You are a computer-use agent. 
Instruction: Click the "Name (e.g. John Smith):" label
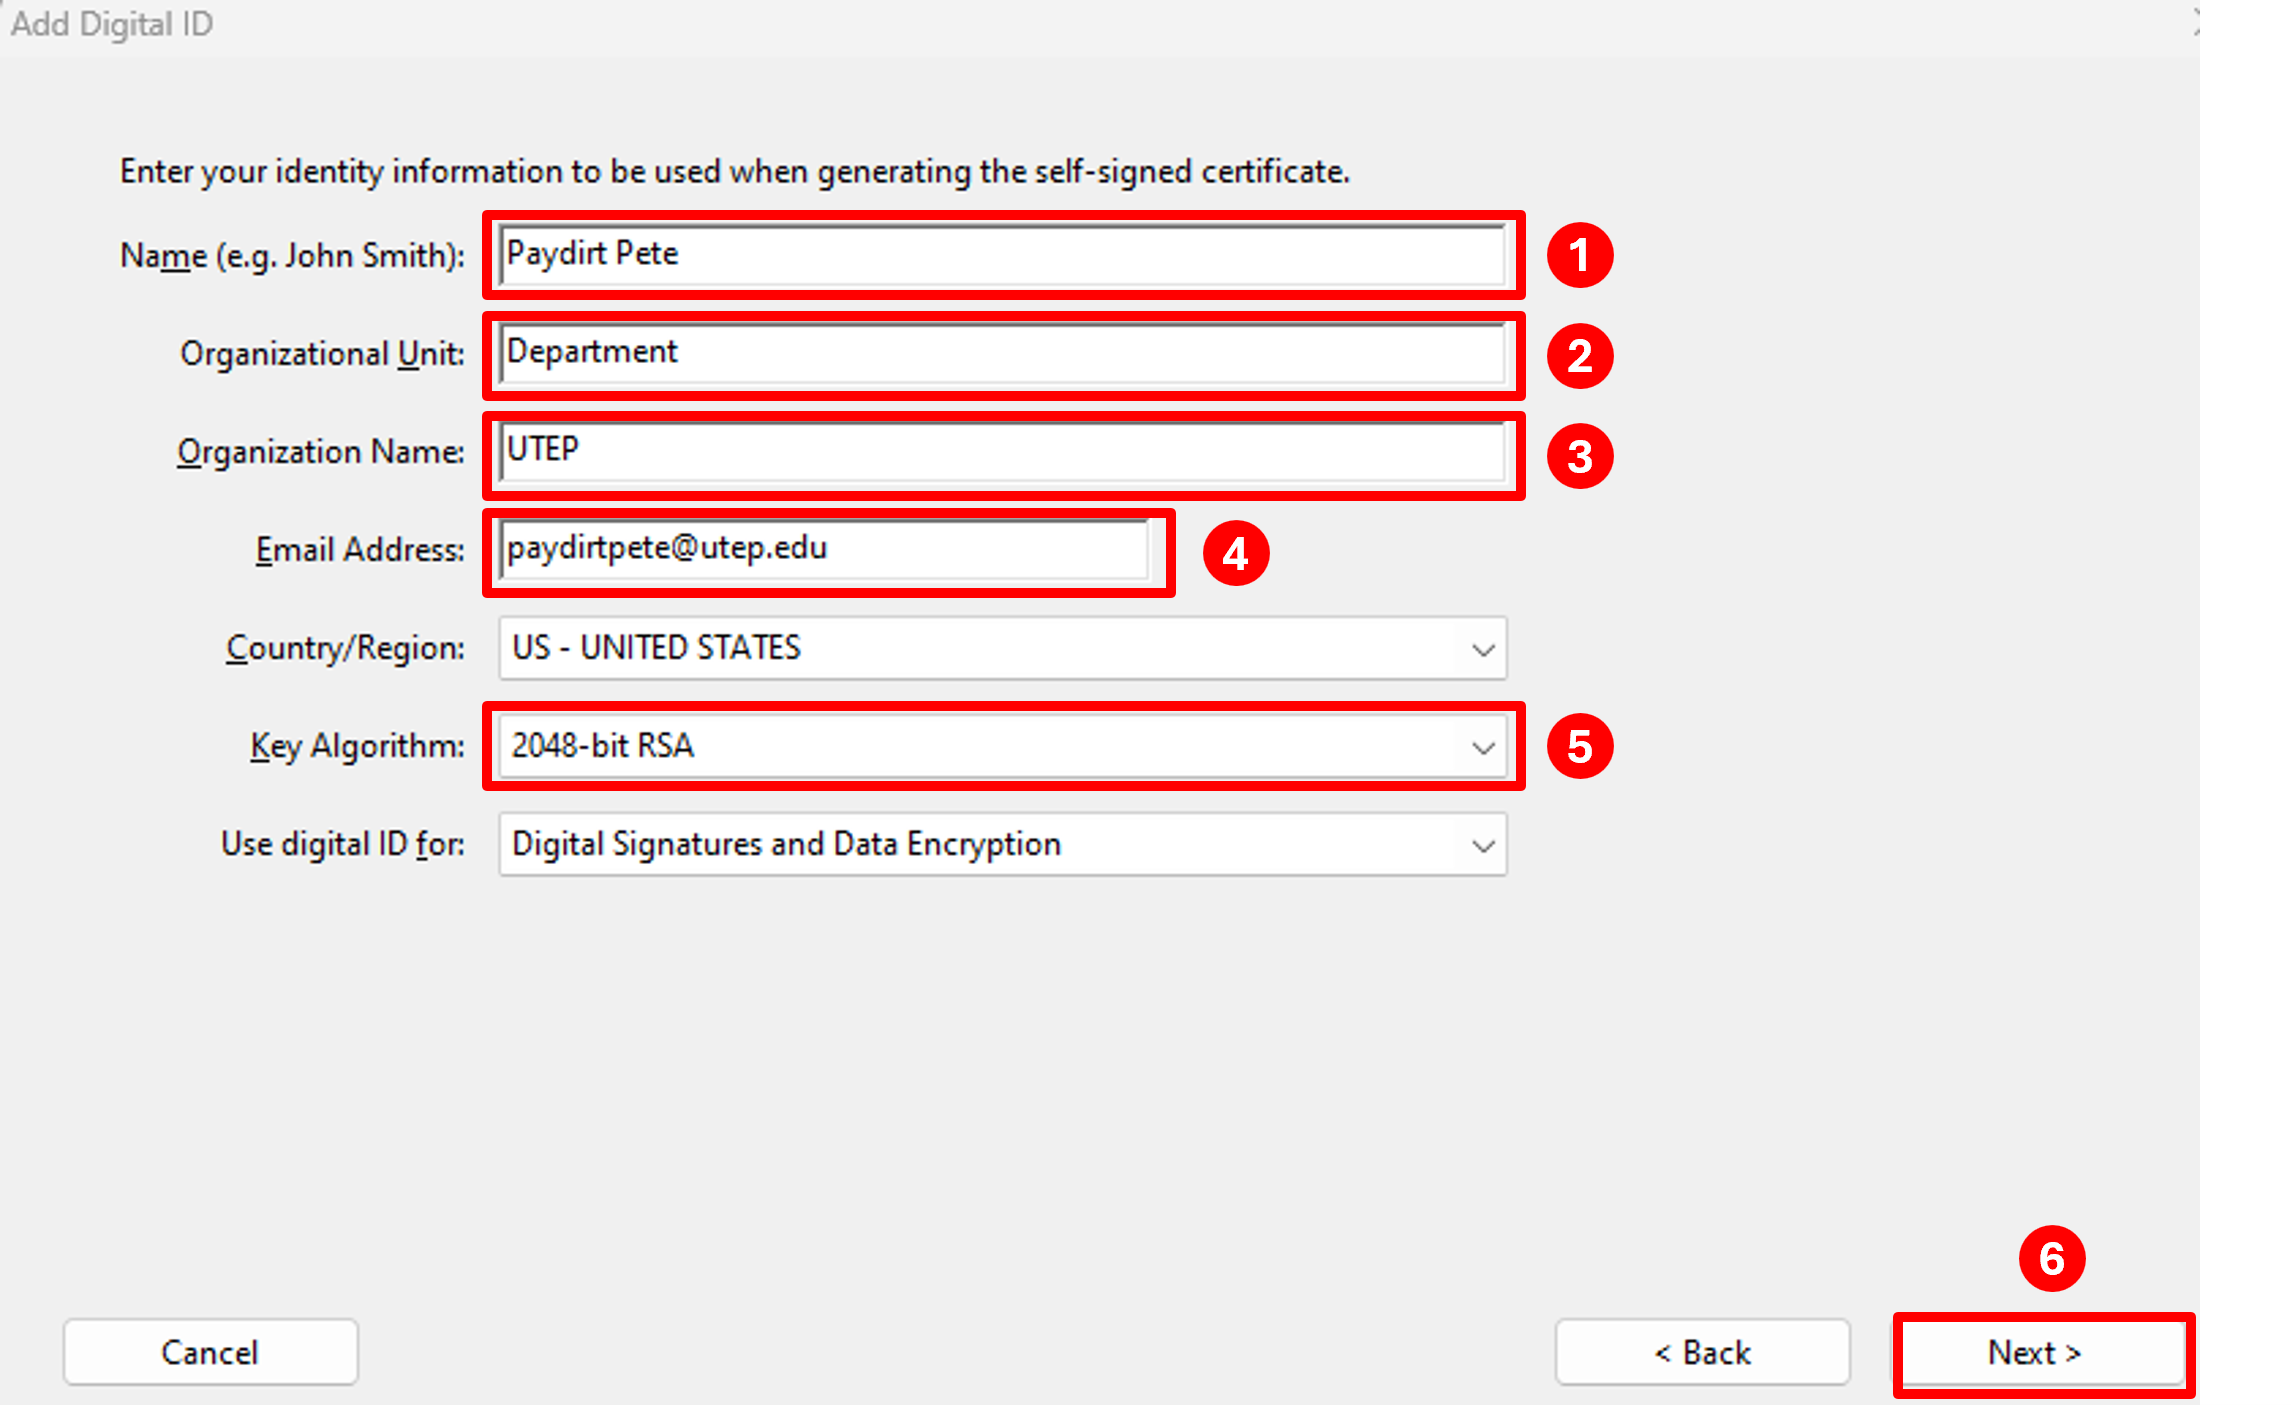pyautogui.click(x=292, y=256)
